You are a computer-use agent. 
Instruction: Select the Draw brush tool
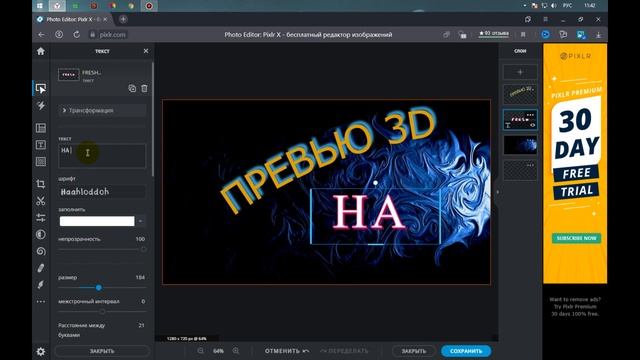(x=41, y=284)
